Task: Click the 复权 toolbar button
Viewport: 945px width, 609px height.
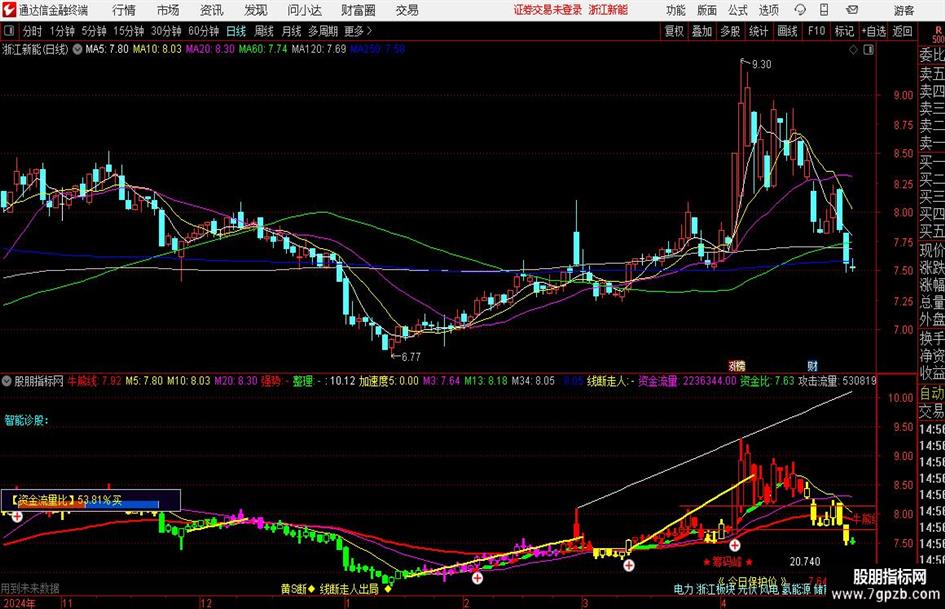Action: (674, 31)
